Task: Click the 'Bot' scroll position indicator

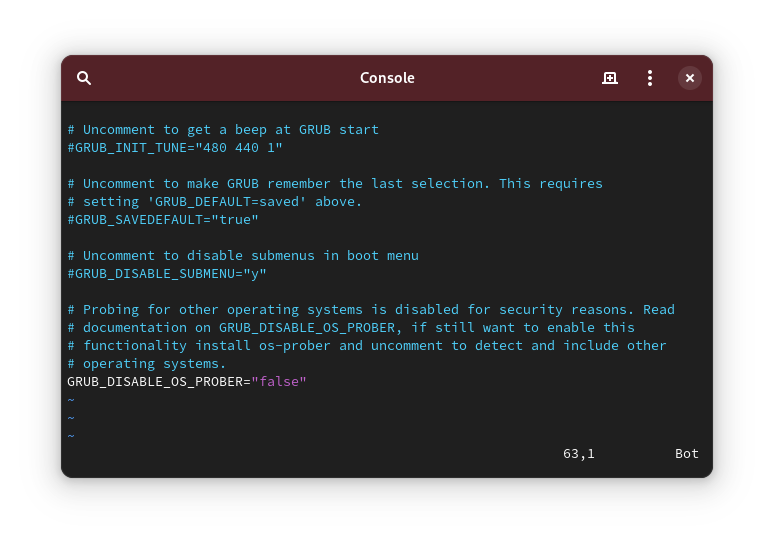Action: (687, 454)
